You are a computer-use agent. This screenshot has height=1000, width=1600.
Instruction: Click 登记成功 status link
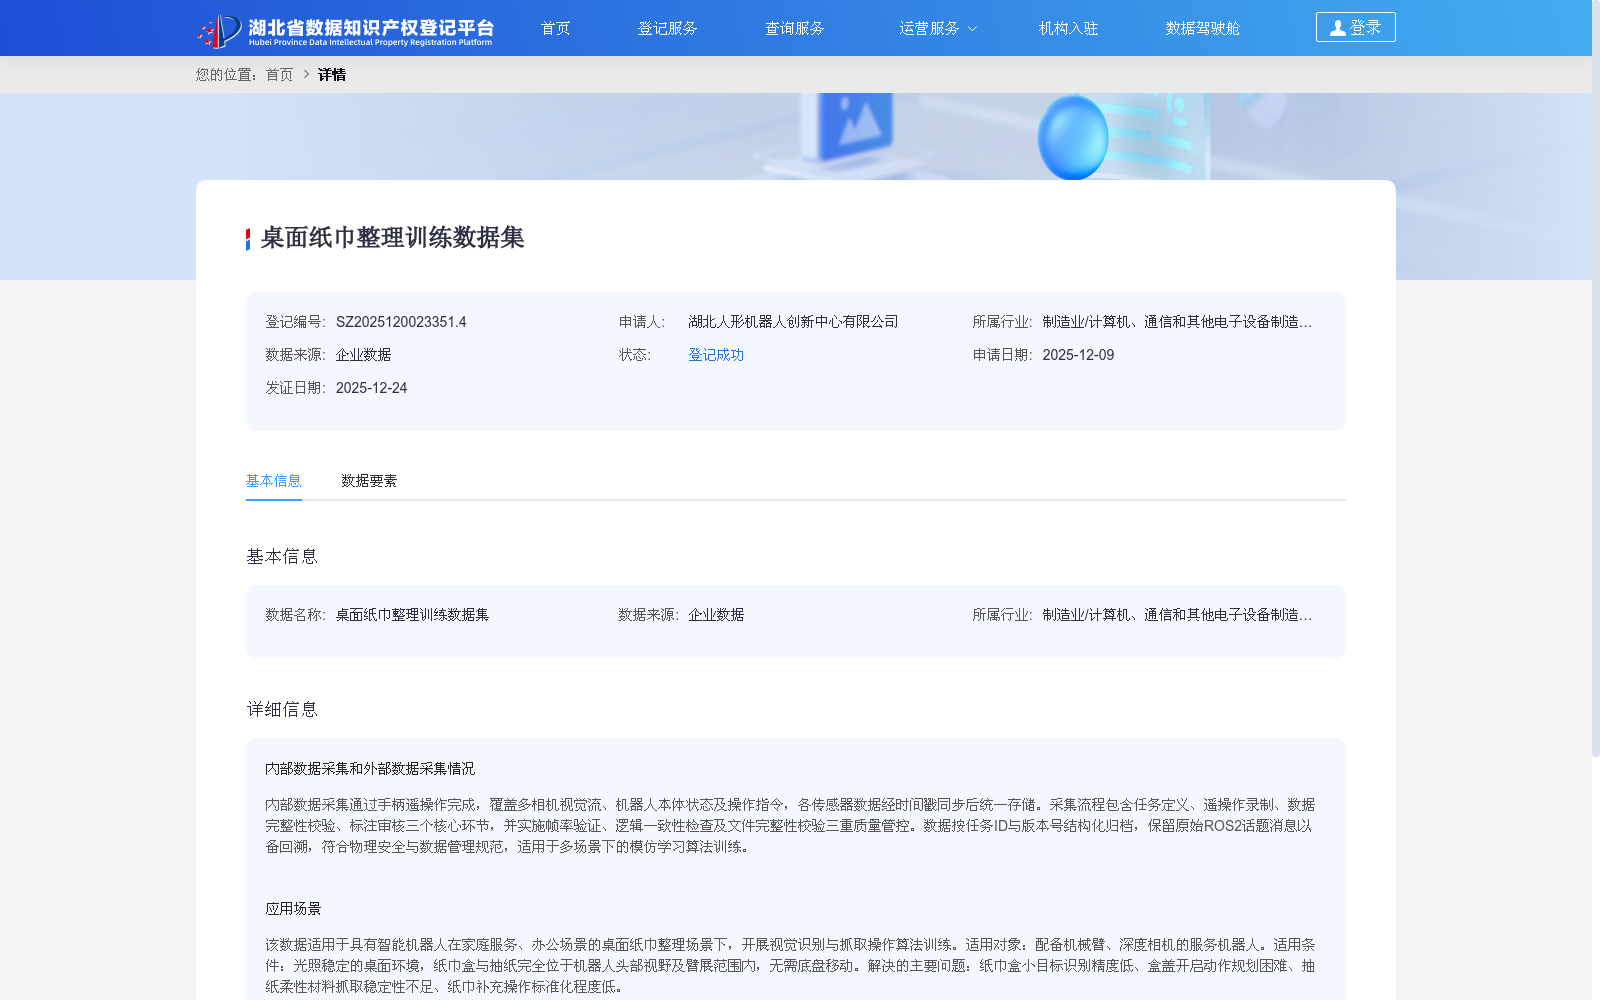716,355
